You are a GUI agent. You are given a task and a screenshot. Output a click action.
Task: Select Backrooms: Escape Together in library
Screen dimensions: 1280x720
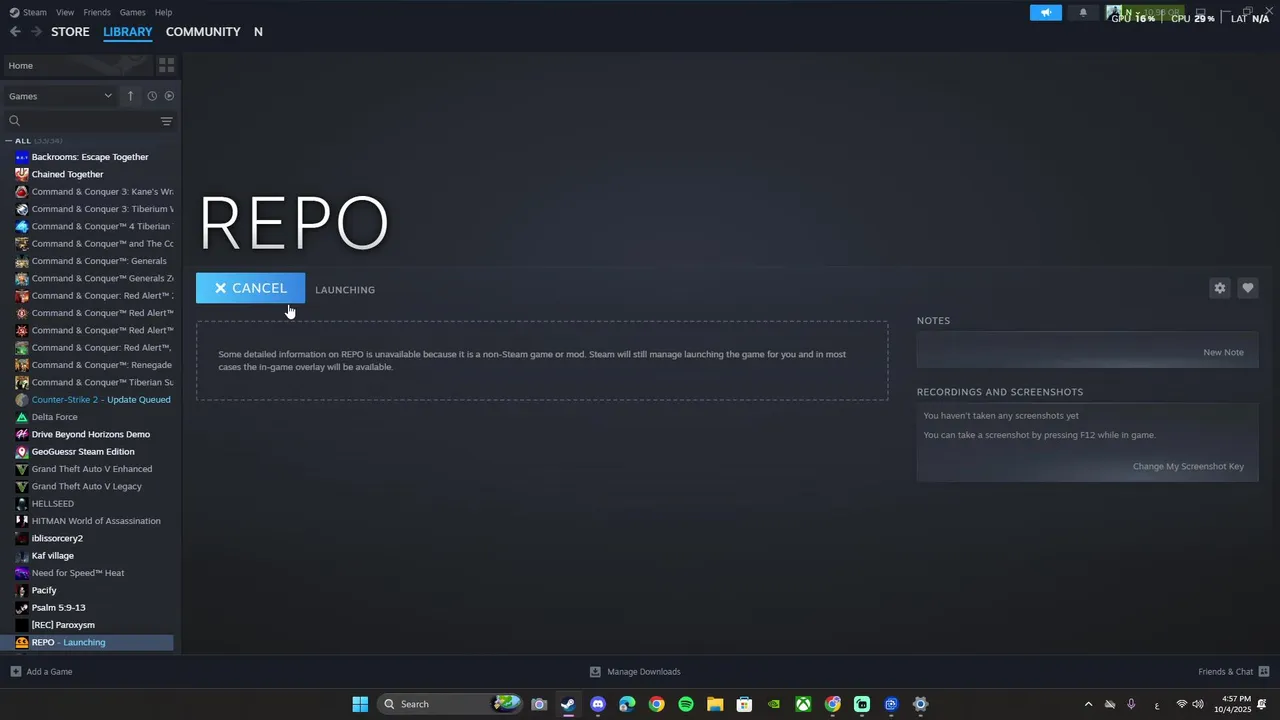point(88,157)
